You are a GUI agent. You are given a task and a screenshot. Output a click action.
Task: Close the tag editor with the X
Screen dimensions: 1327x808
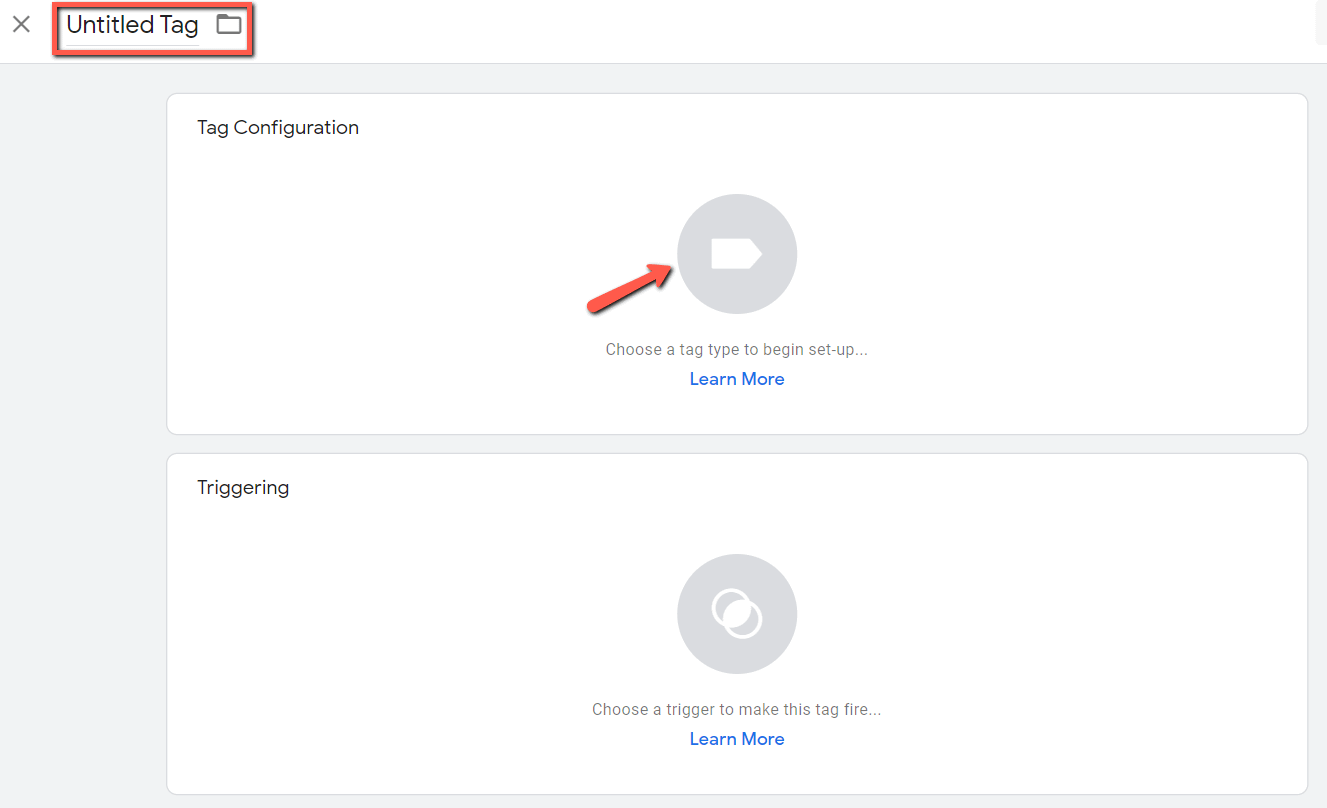pyautogui.click(x=21, y=25)
